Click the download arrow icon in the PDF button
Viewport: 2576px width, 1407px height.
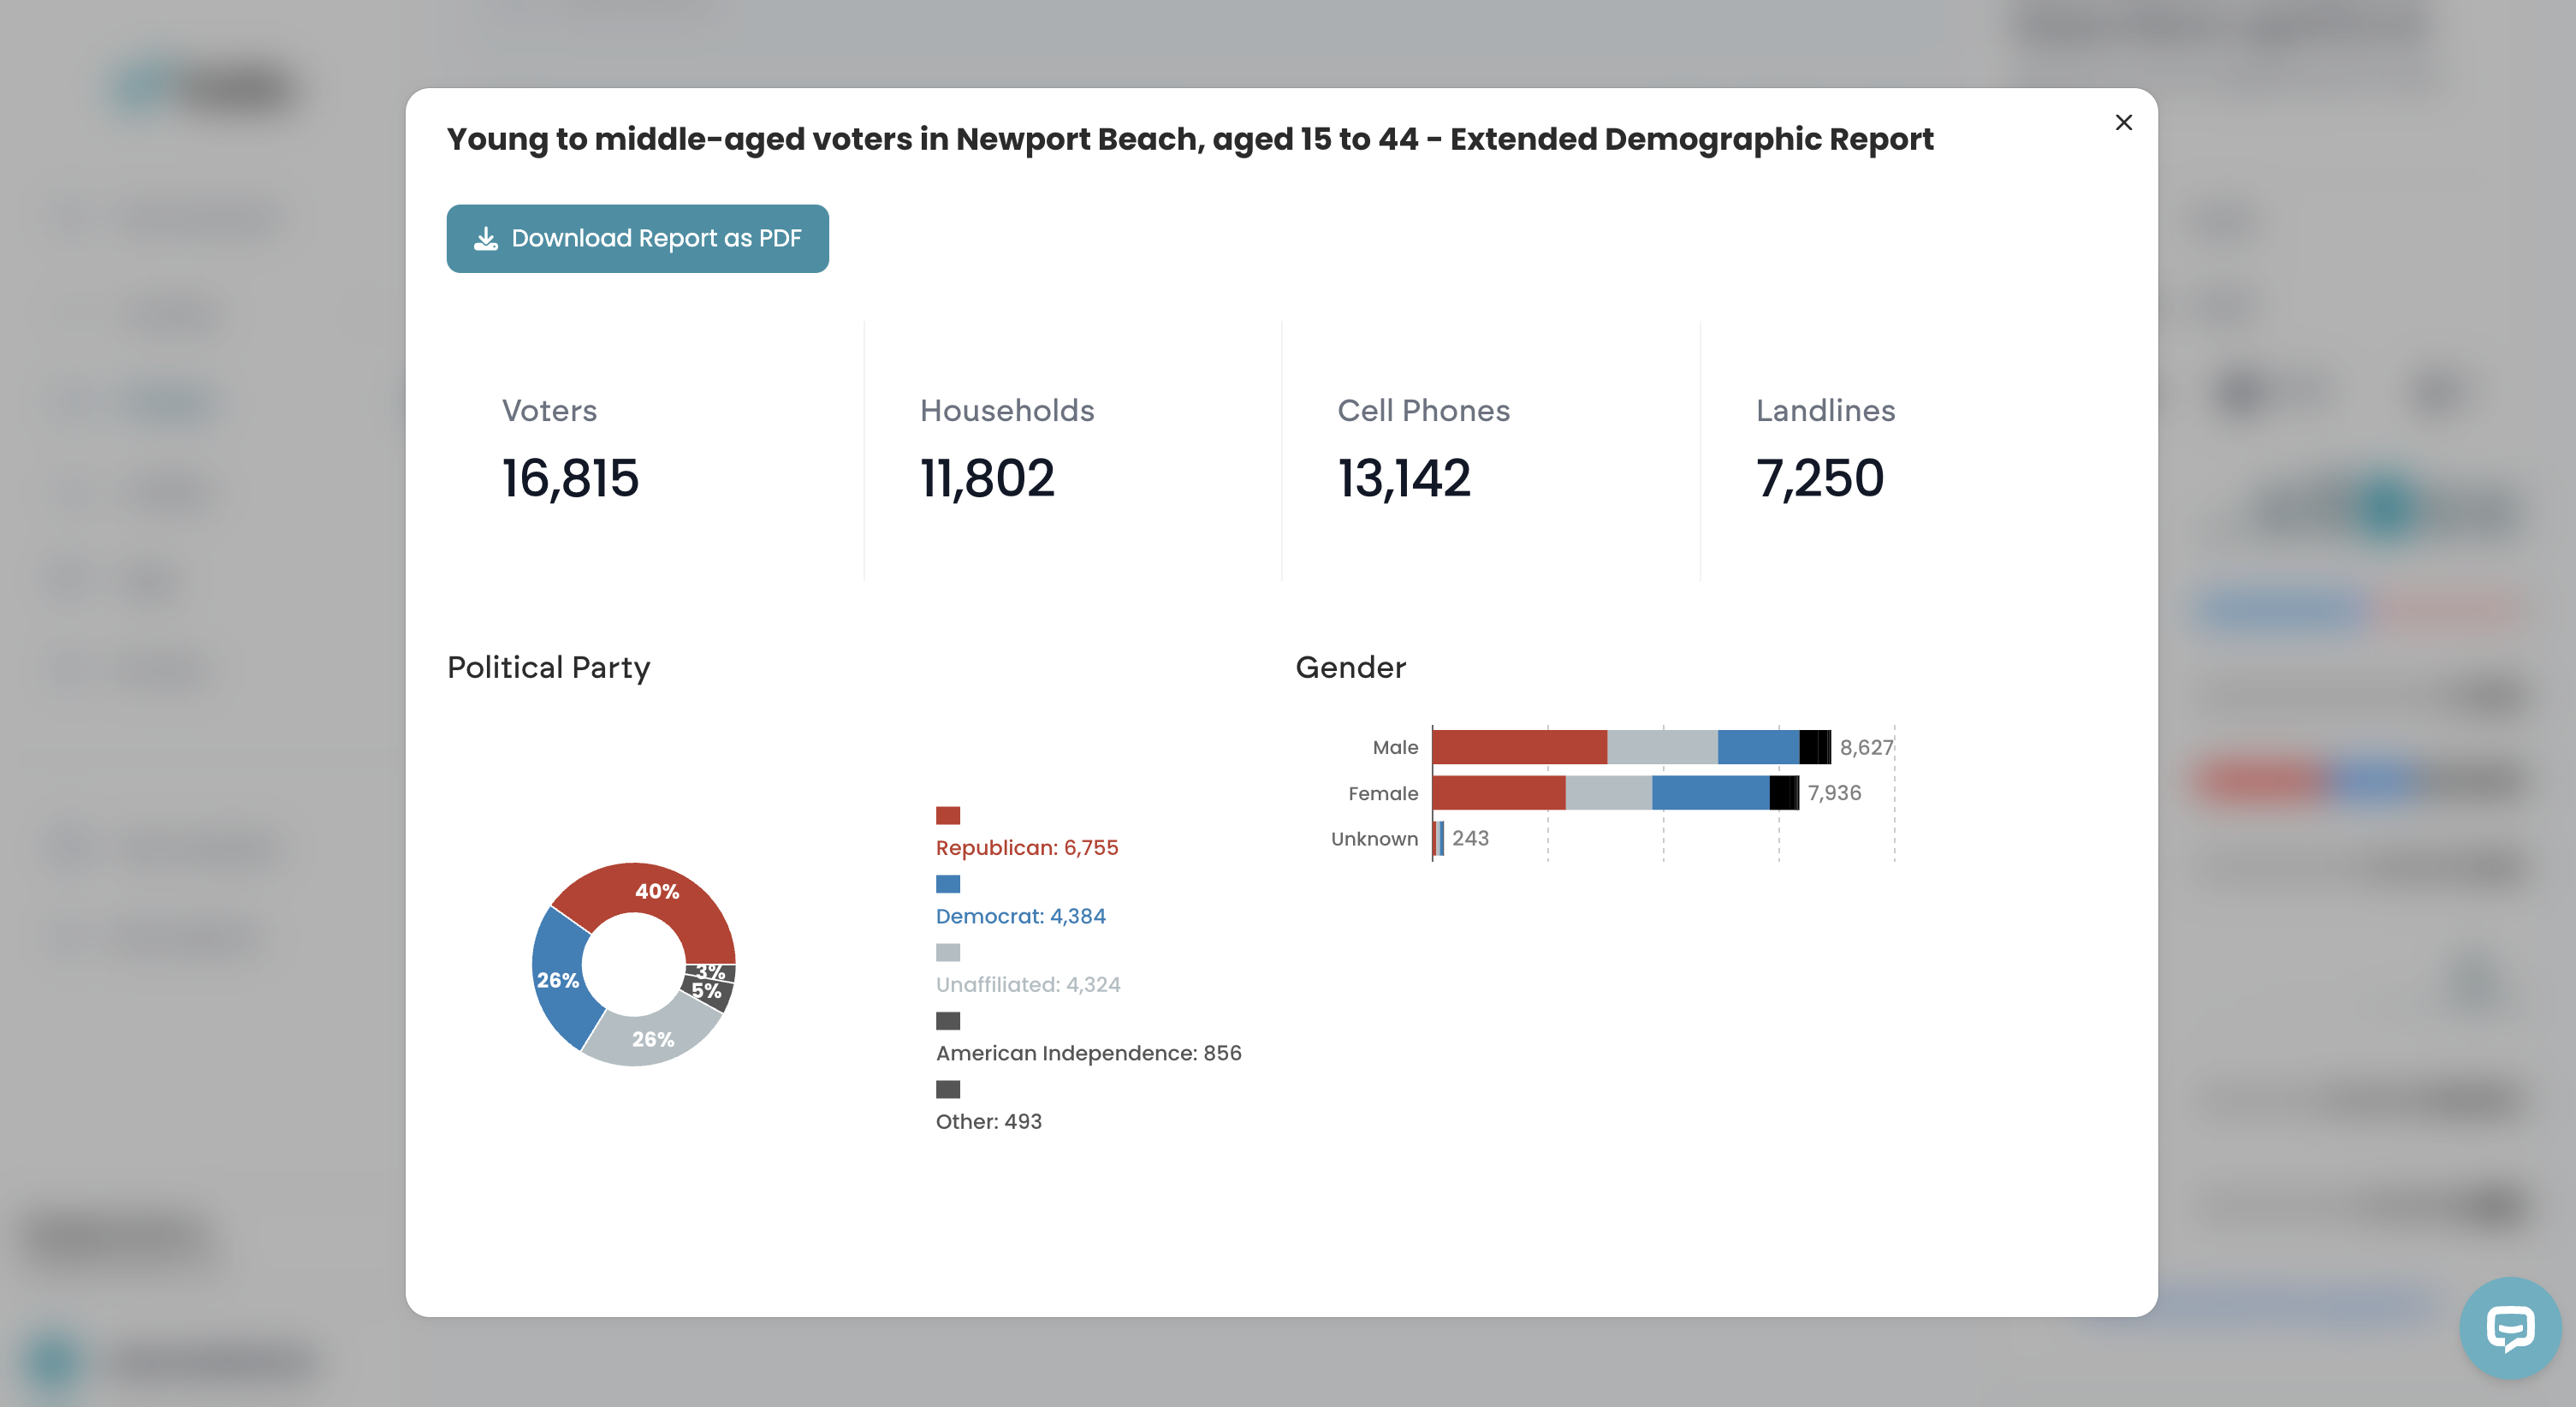(486, 238)
